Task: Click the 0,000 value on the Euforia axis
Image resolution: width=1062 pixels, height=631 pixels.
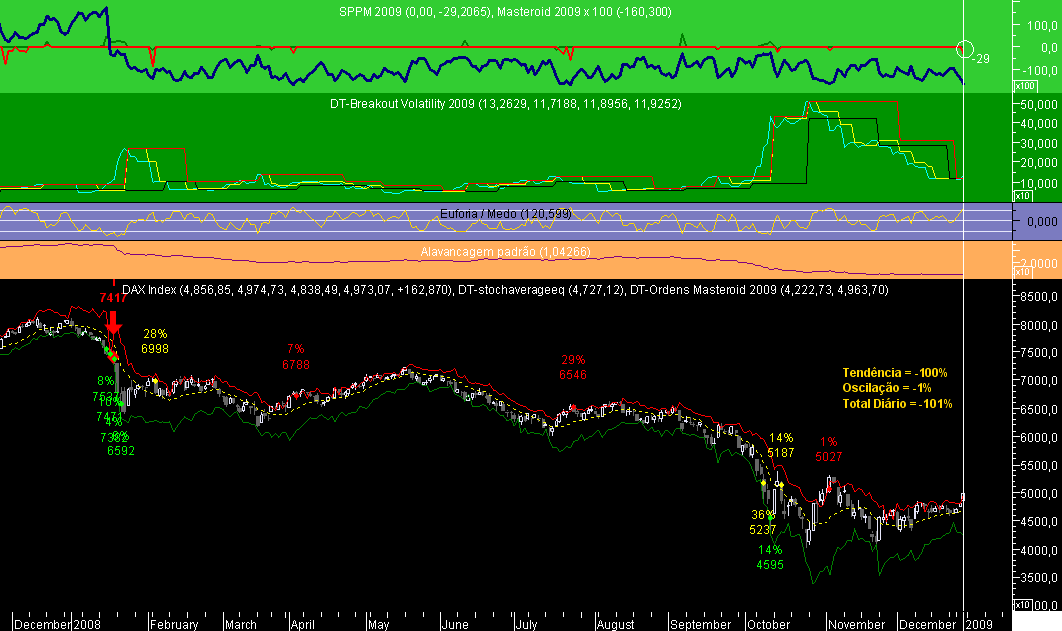Action: click(1042, 221)
